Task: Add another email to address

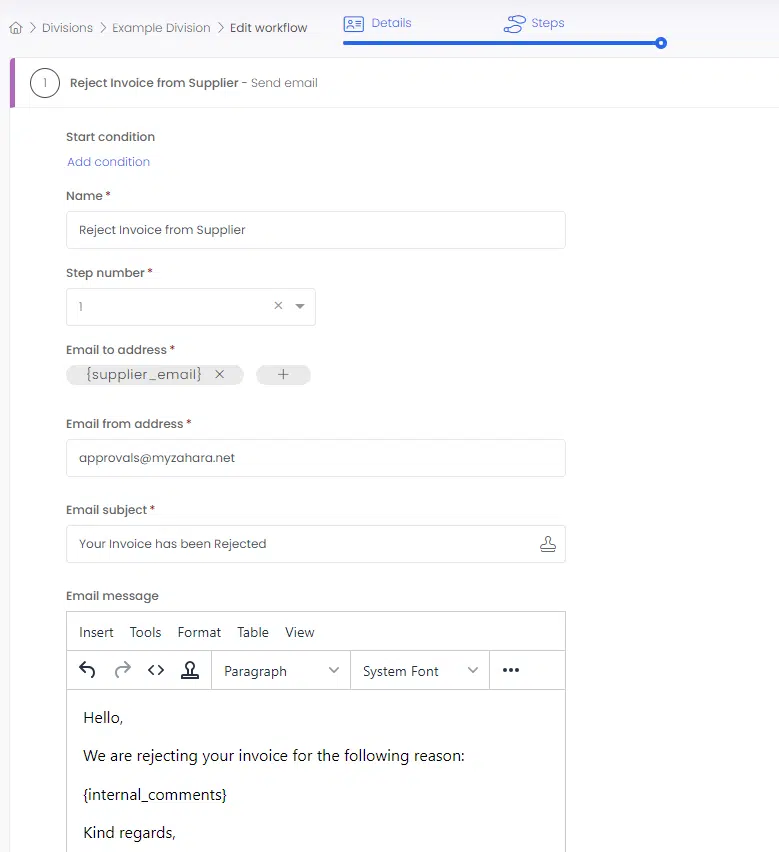Action: (x=283, y=374)
